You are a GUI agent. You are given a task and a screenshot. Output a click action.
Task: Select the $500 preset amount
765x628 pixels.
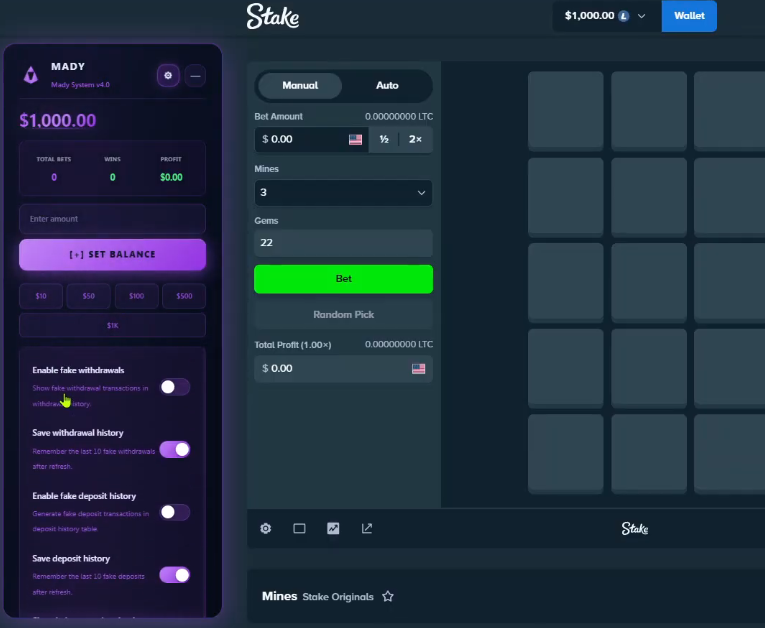(x=184, y=296)
